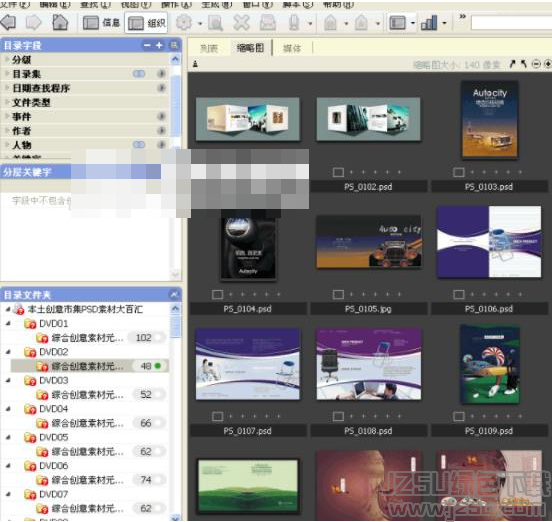Click the magnifier find-in-catalog icon
The height and width of the screenshot is (522, 552).
pyautogui.click(x=215, y=23)
